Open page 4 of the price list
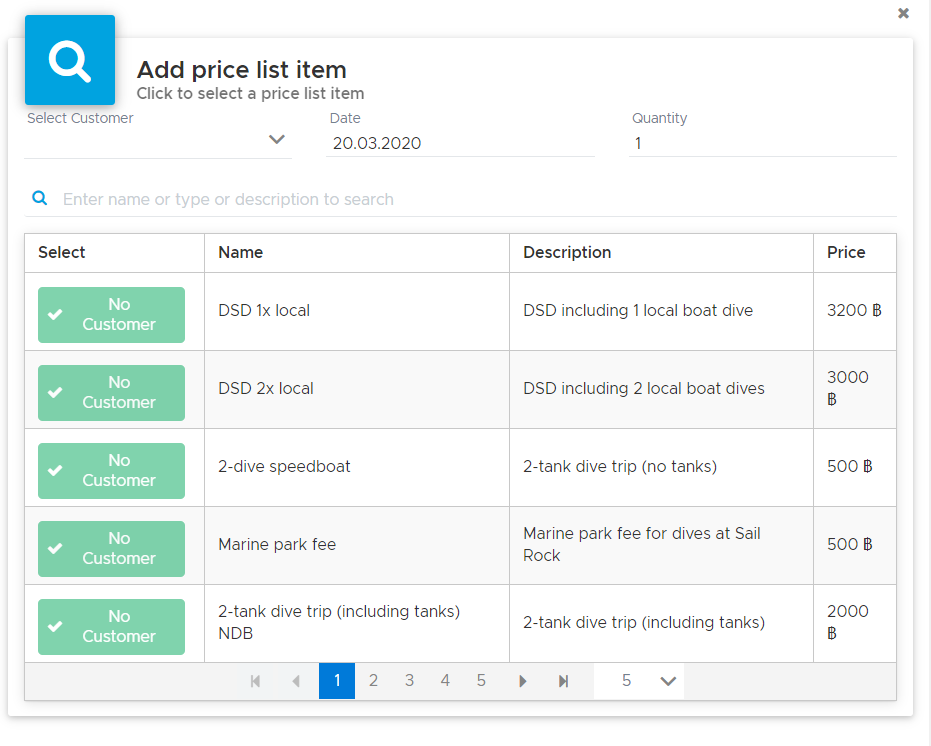This screenshot has height=746, width=931. coord(445,681)
